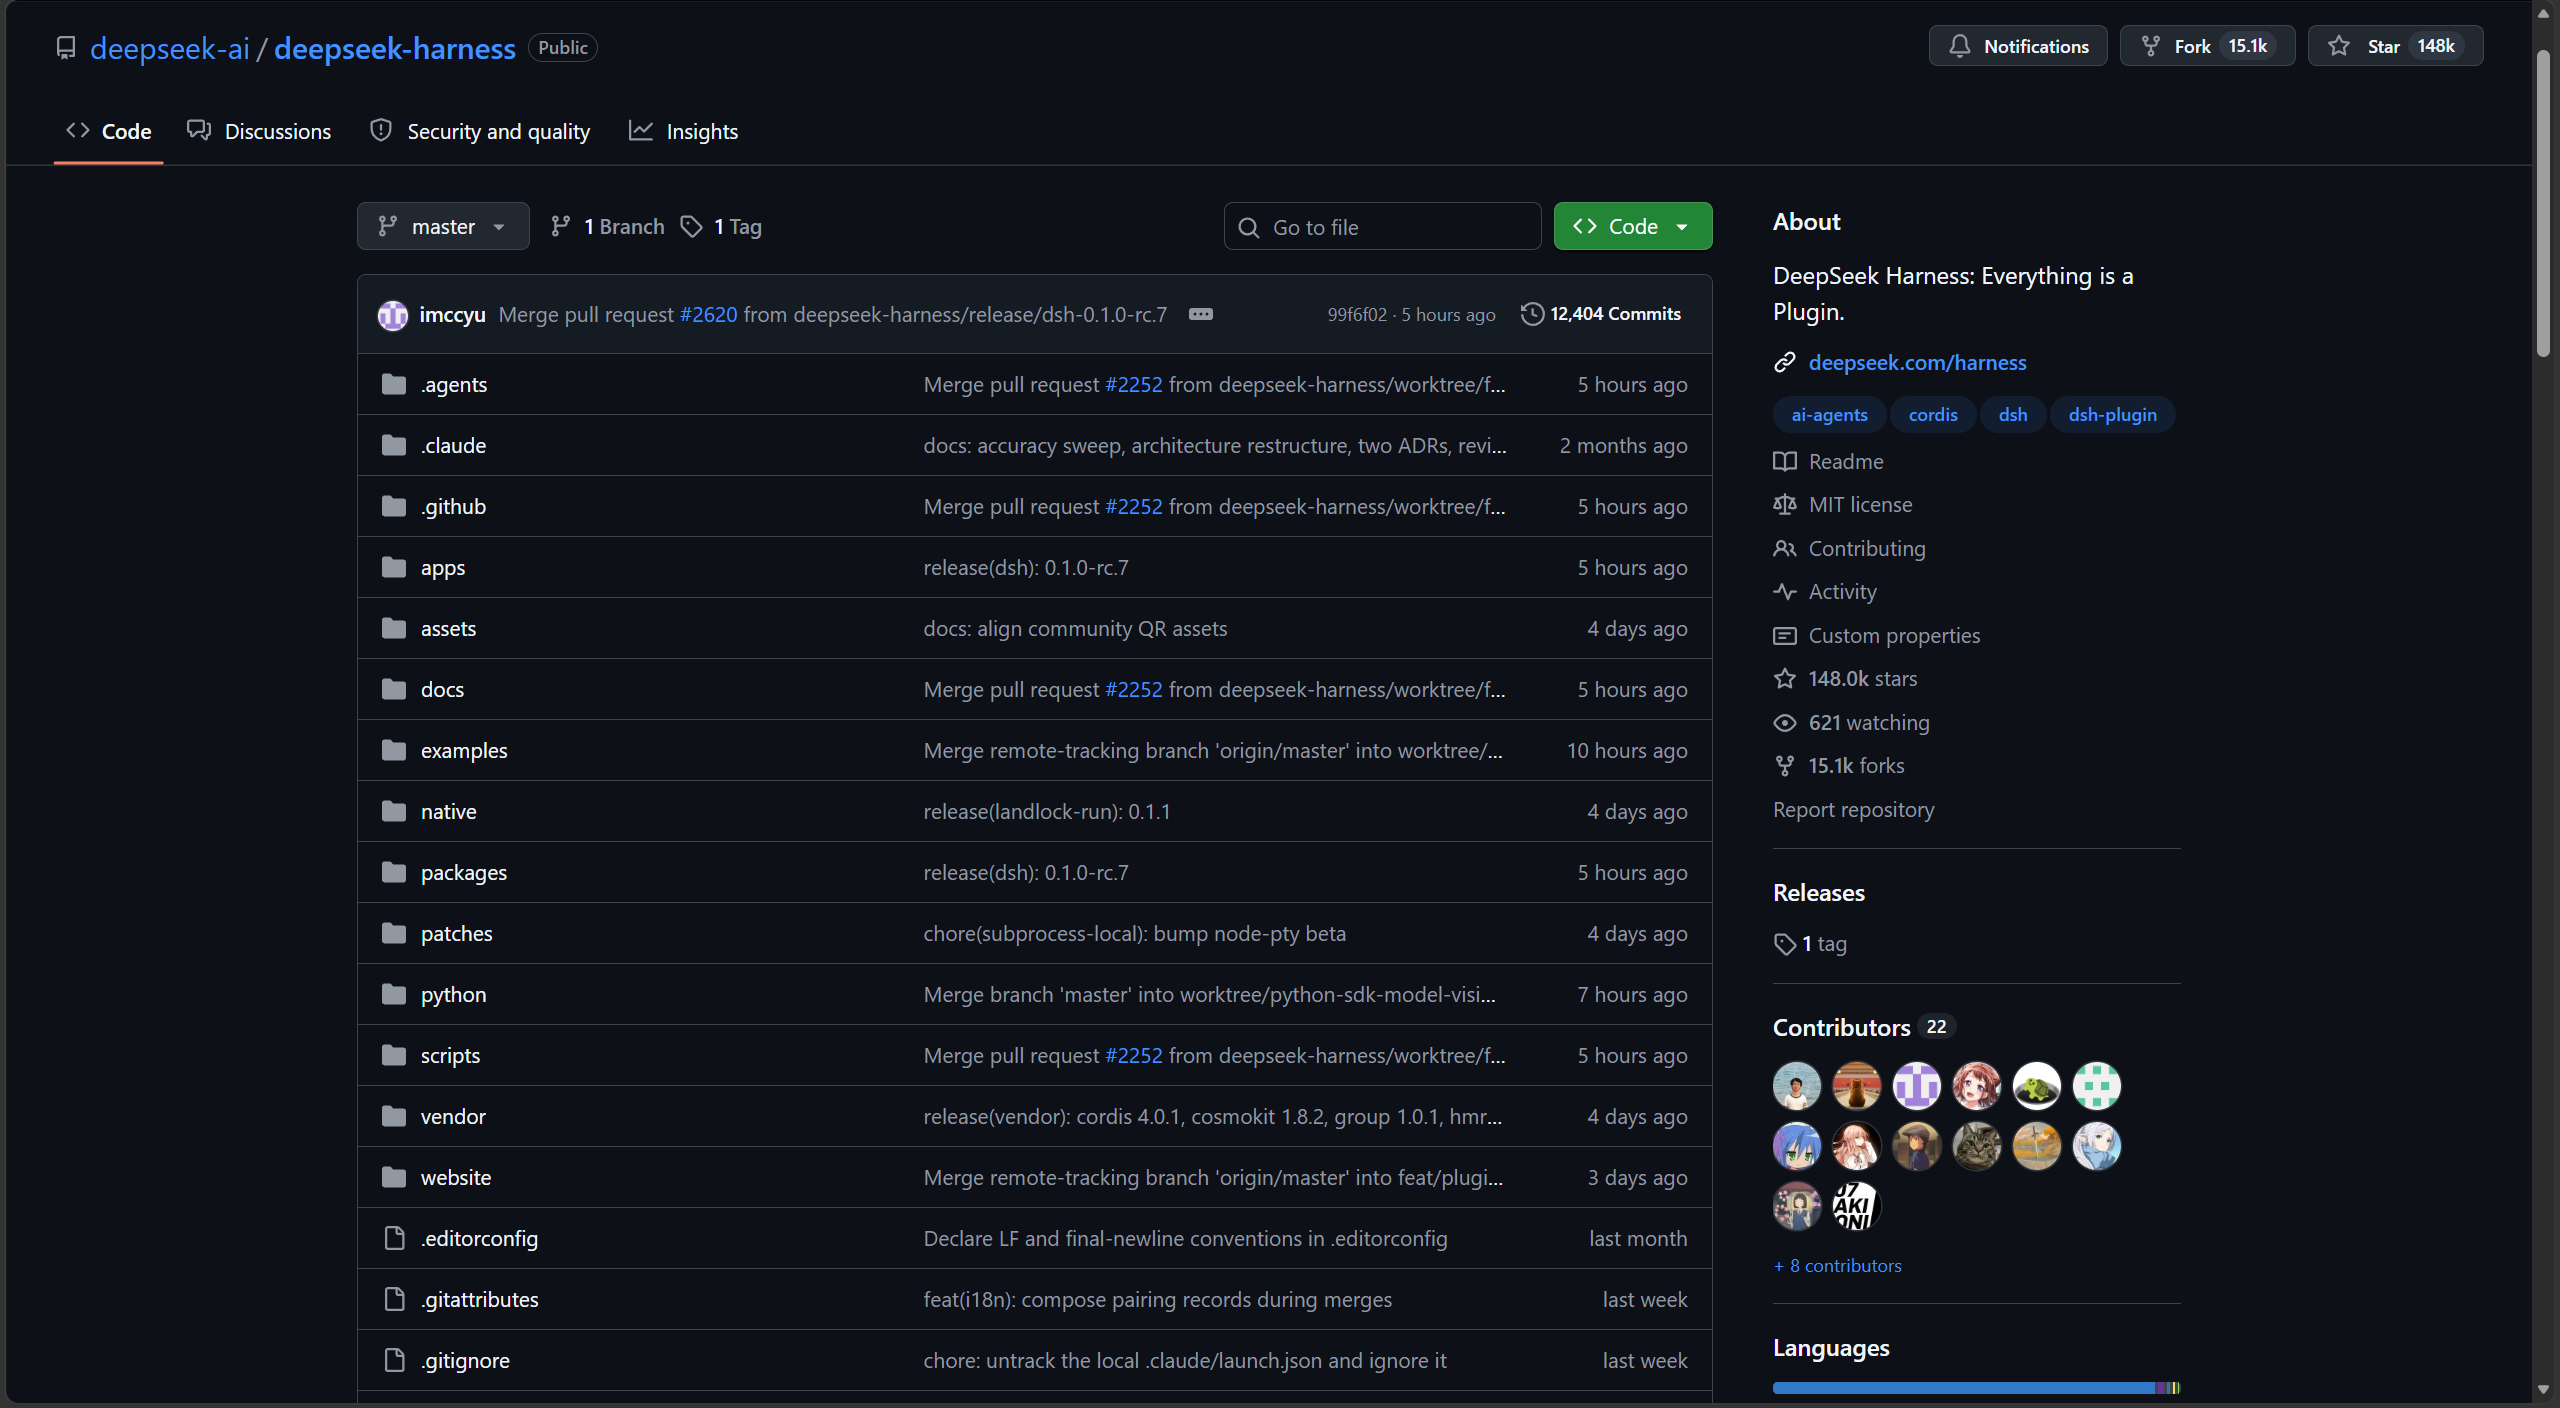Image resolution: width=2560 pixels, height=1408 pixels.
Task: Click the repository icon beside deepseek-ai
Action: click(x=66, y=48)
